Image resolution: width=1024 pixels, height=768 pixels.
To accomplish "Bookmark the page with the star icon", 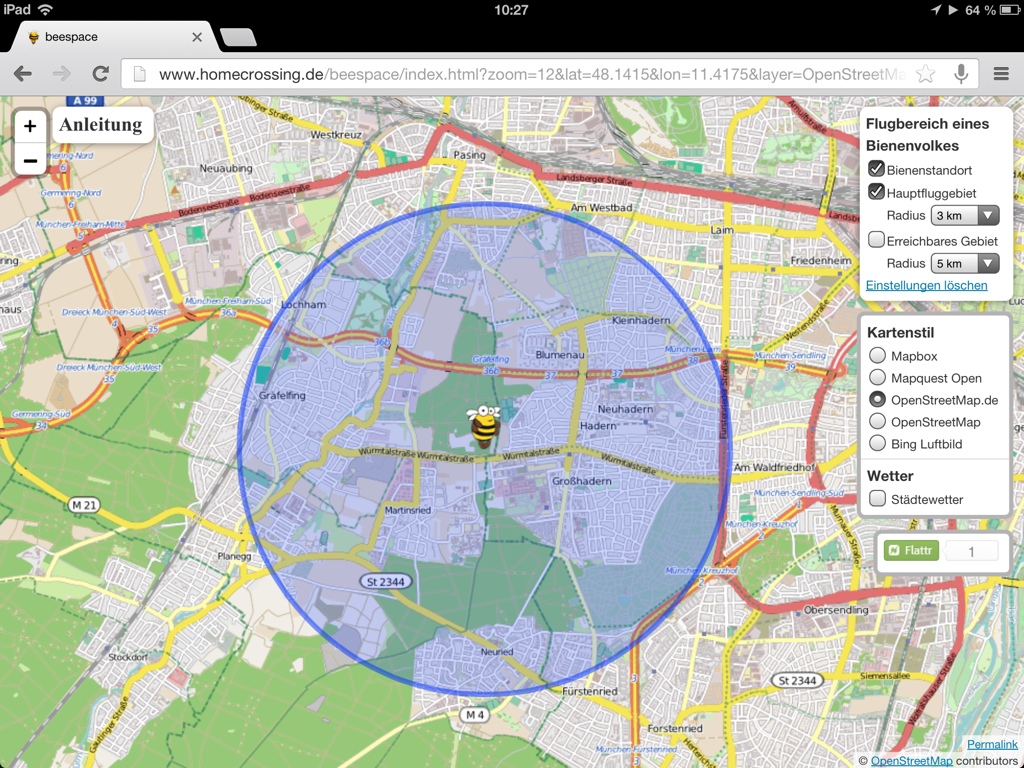I will [926, 74].
